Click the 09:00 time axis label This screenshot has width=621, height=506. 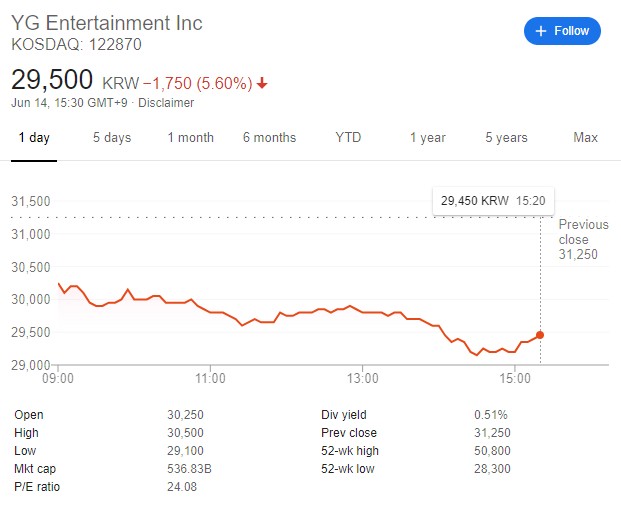point(58,378)
